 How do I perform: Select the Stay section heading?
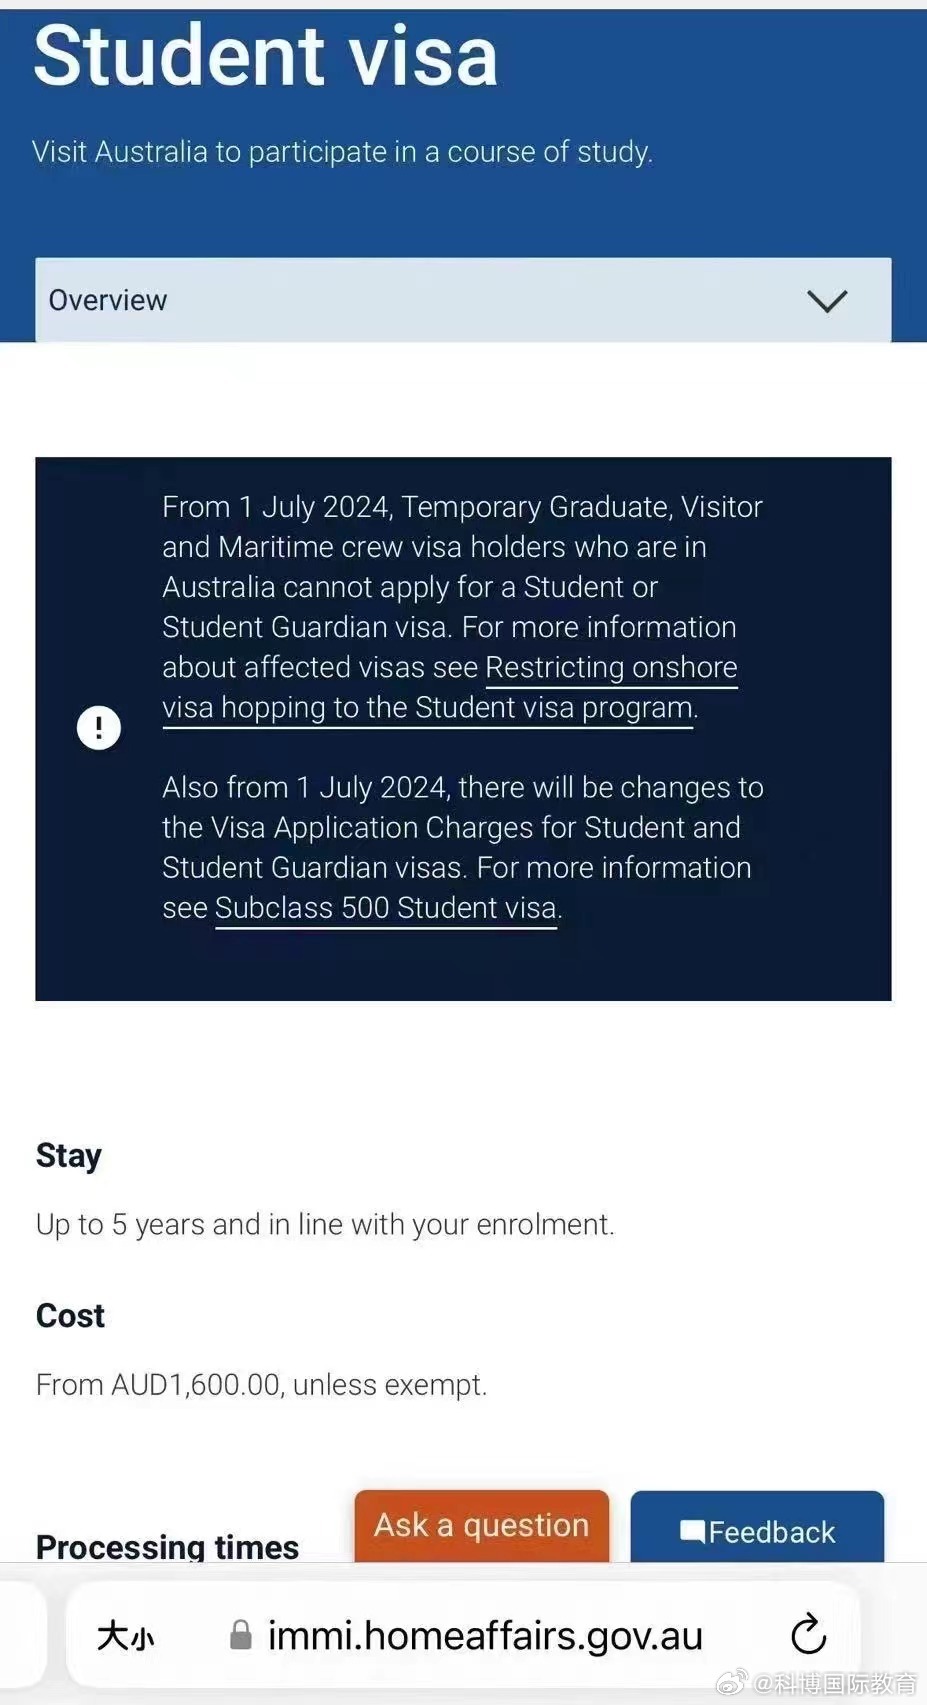point(69,1156)
